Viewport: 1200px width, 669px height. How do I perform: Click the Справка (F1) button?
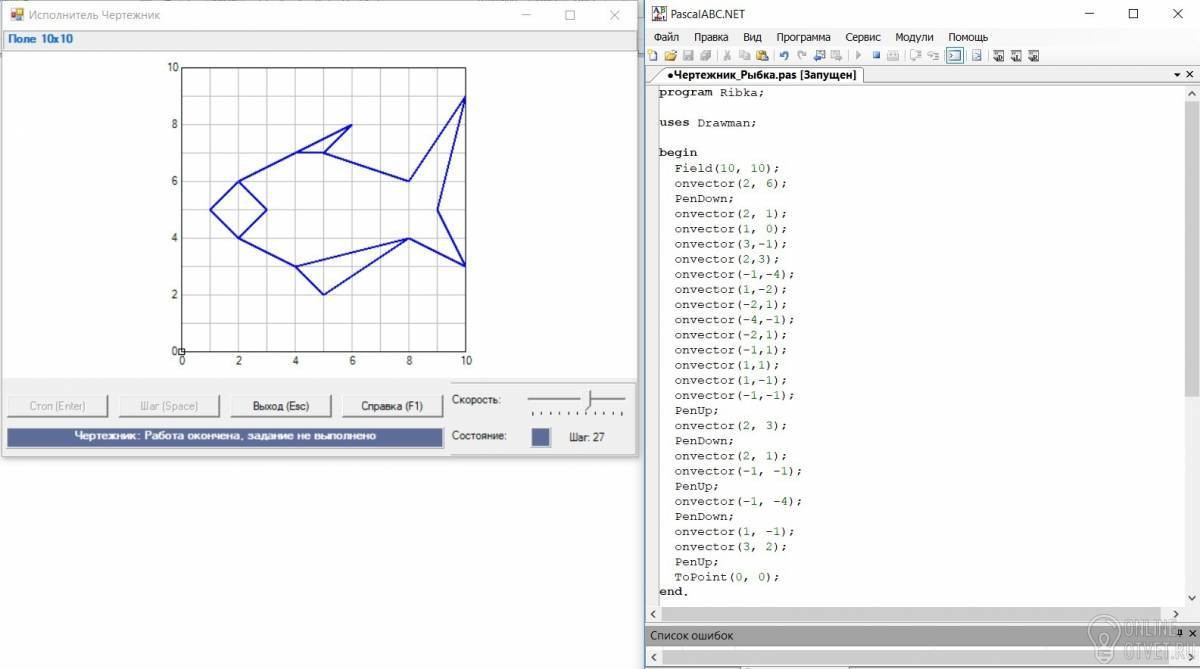click(x=392, y=406)
